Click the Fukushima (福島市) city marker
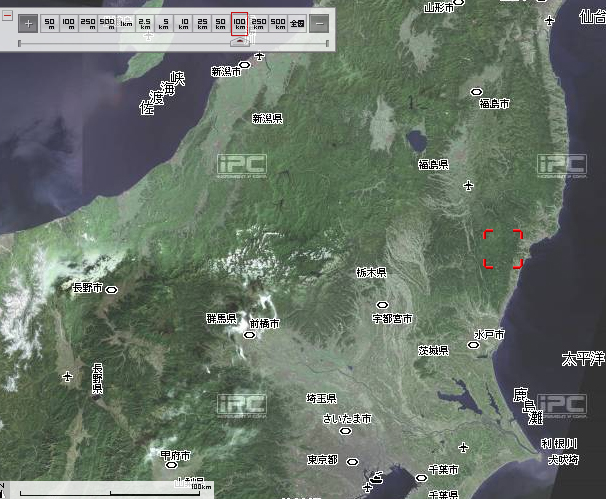 point(477,92)
